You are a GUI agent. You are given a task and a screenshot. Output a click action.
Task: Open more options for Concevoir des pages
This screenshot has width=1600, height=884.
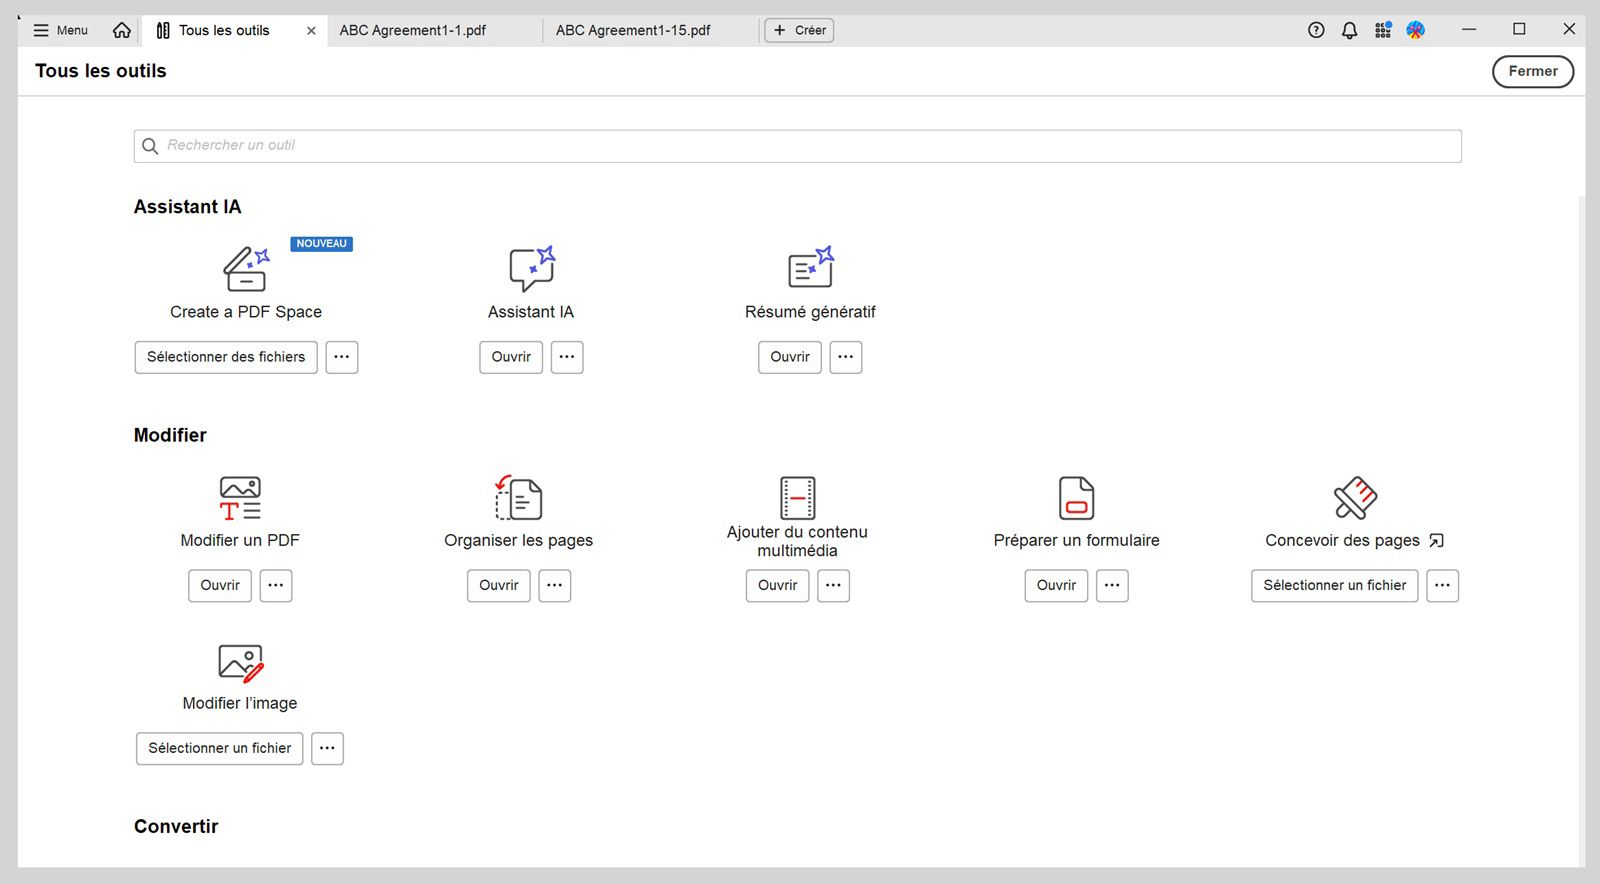coord(1443,585)
